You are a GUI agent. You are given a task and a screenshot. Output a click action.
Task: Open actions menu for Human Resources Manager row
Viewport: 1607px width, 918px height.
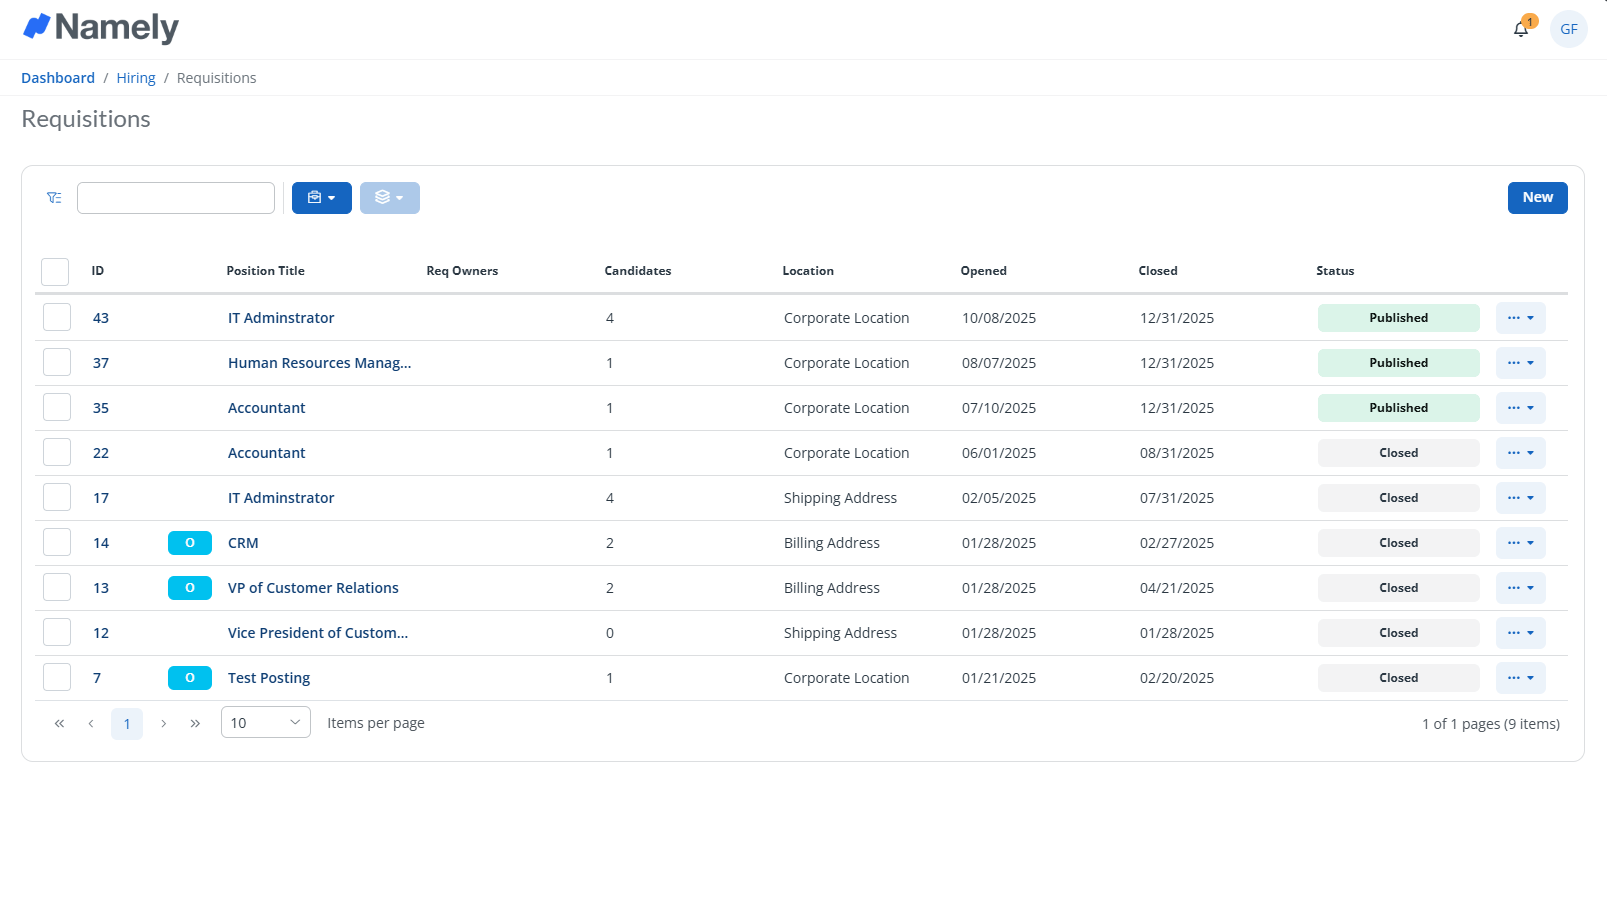pyautogui.click(x=1520, y=363)
